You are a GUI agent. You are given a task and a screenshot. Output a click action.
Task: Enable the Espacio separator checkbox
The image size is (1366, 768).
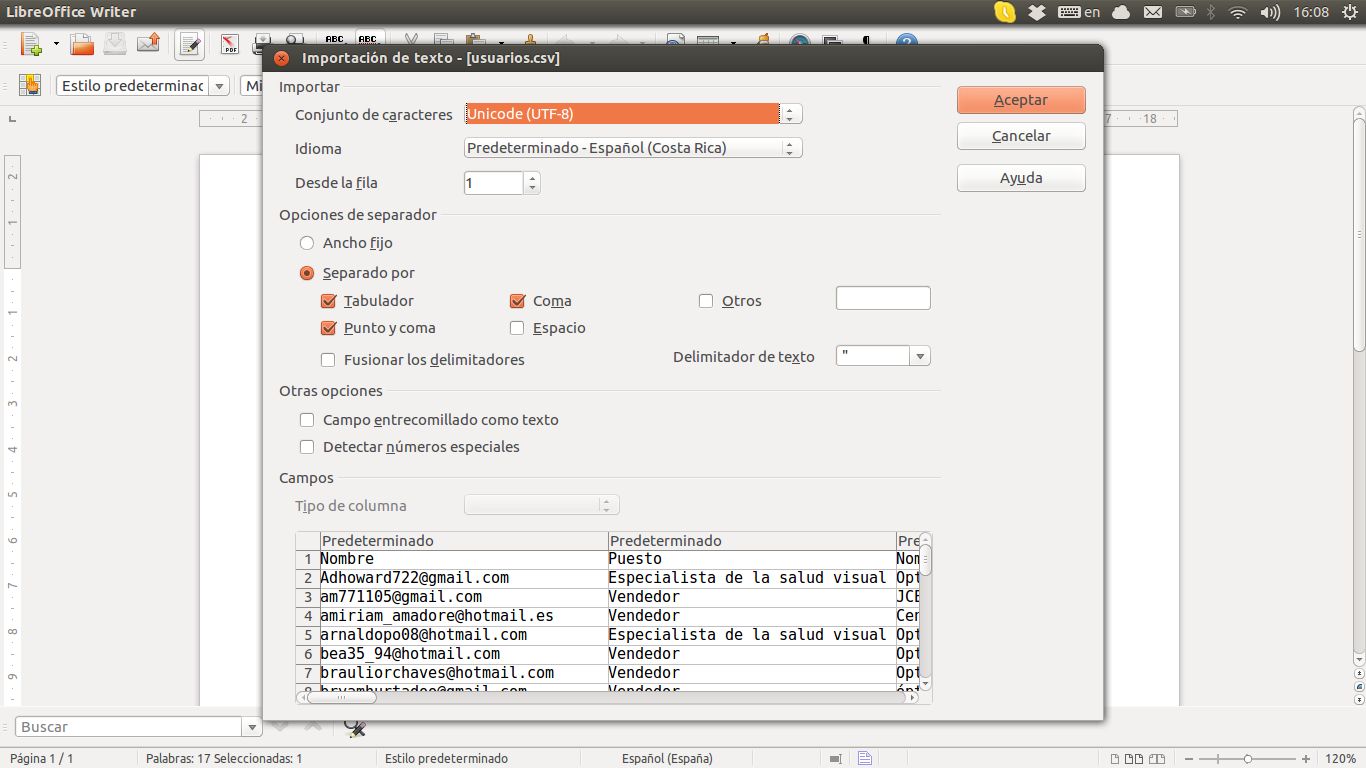[x=517, y=328]
